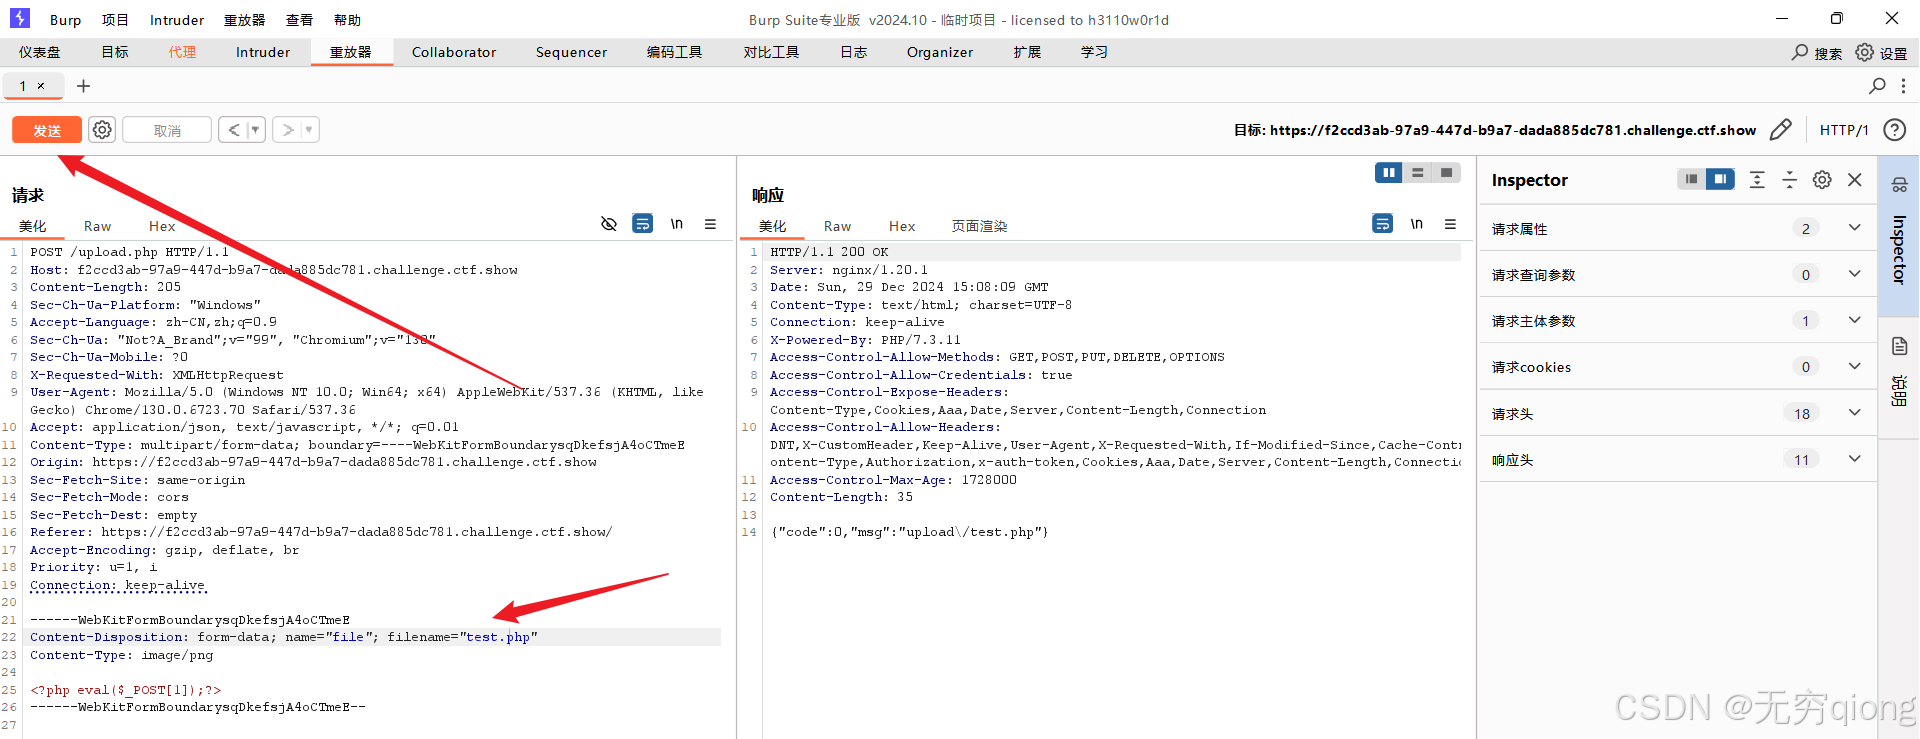Edit target with the pencil icon
The image size is (1920, 739).
click(1780, 130)
